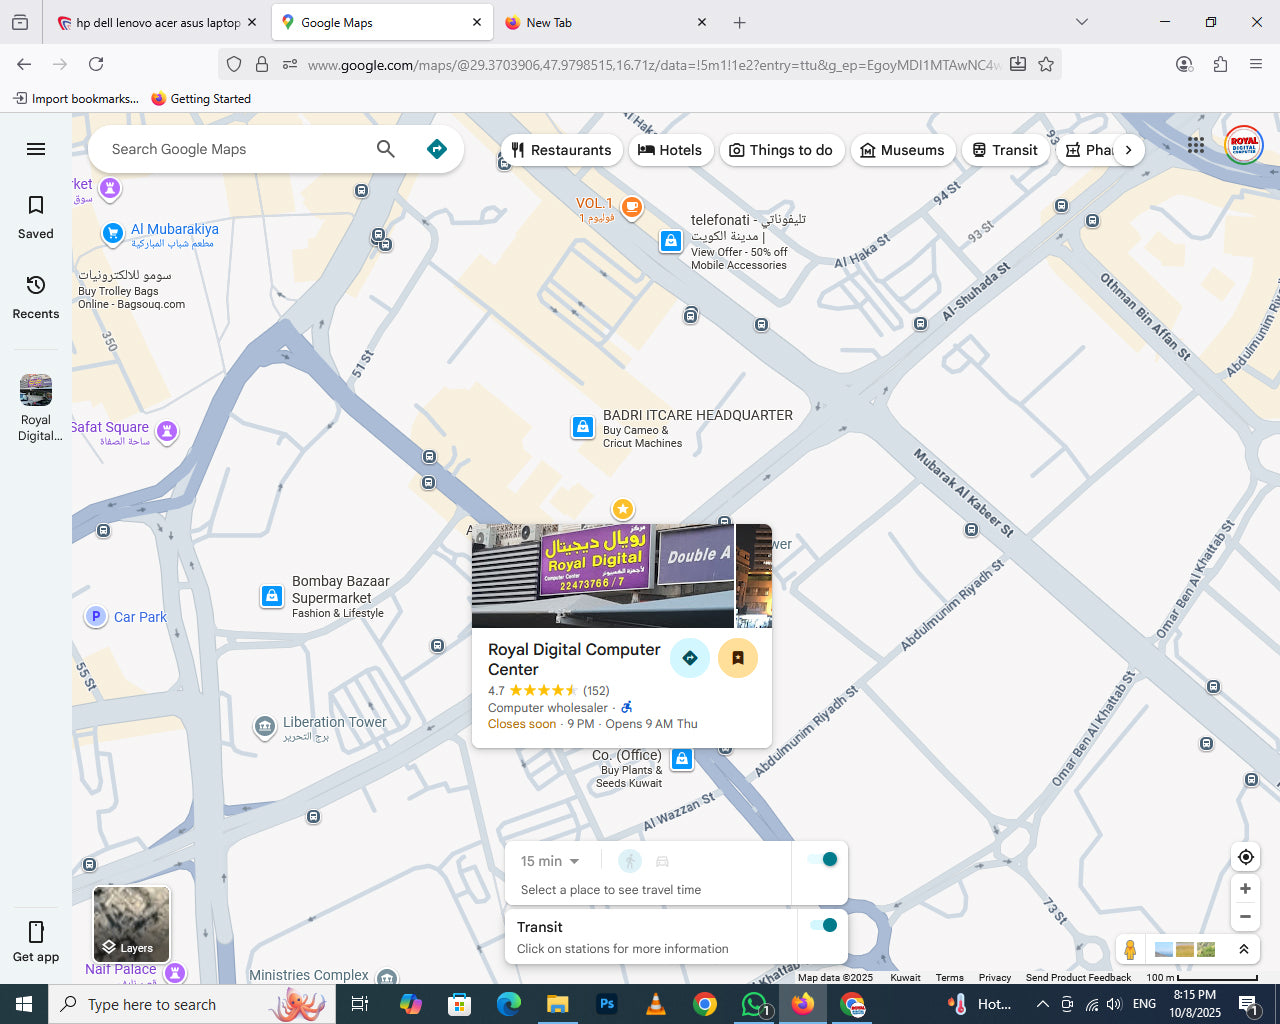Open the Recents history panel
Viewport: 1280px width, 1024px height.
pos(36,296)
